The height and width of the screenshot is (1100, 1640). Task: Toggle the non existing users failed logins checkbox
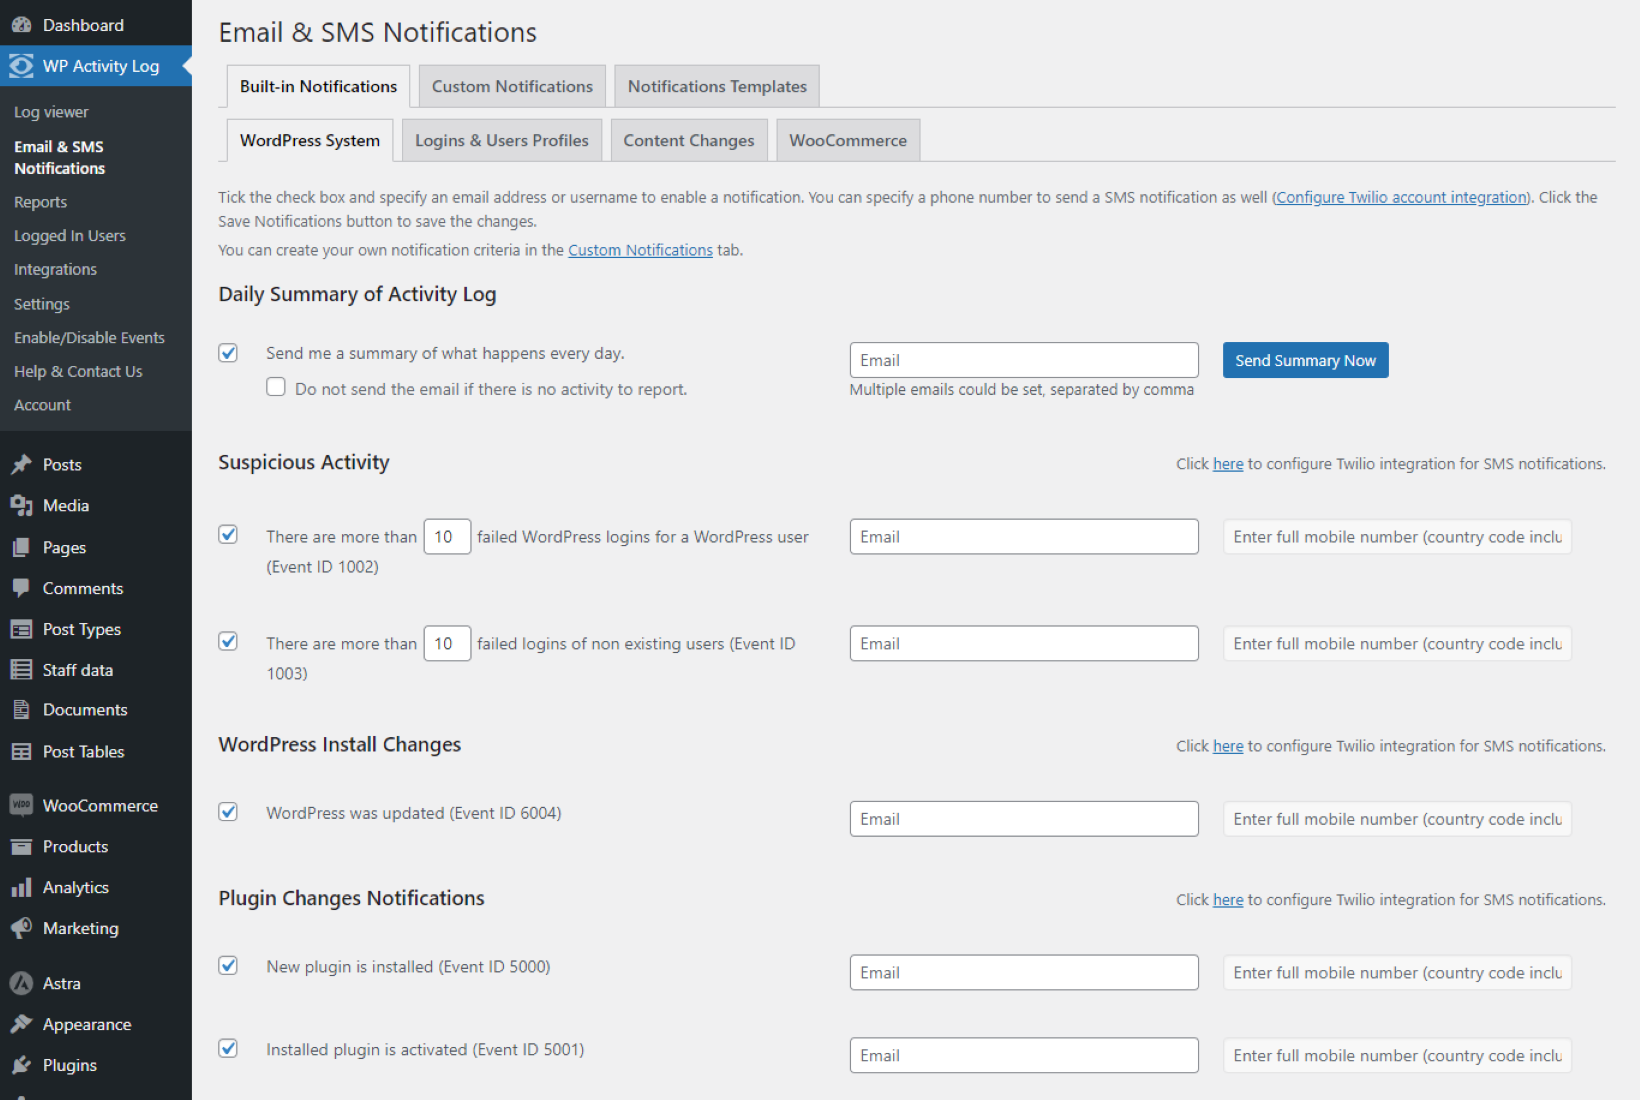pyautogui.click(x=228, y=642)
